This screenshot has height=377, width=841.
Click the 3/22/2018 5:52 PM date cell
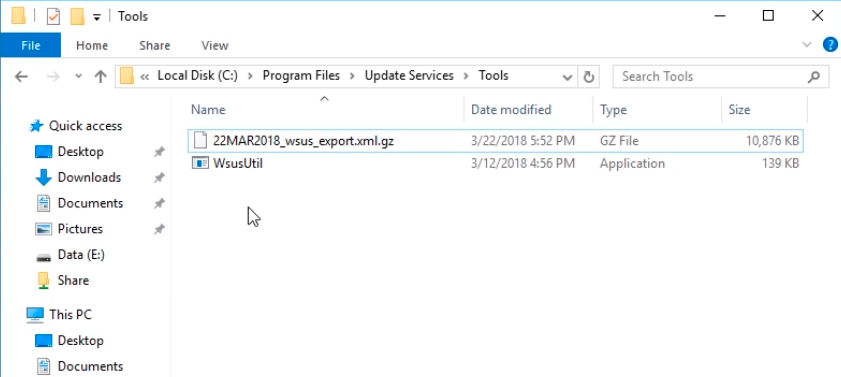coord(522,141)
